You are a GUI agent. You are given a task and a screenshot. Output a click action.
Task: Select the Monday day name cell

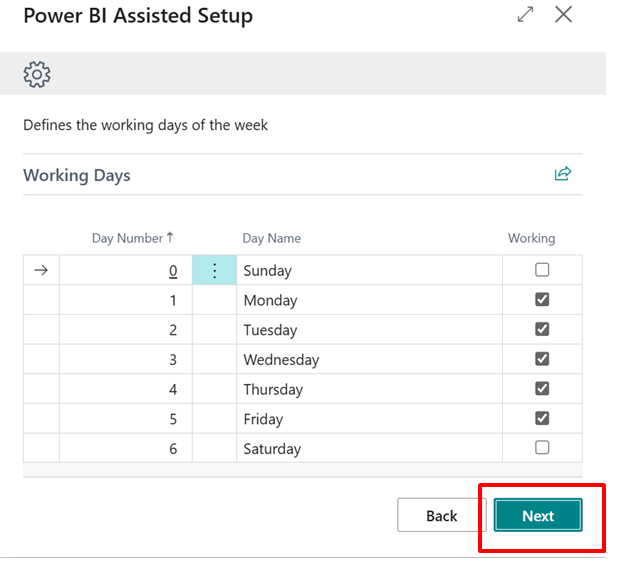tap(369, 300)
